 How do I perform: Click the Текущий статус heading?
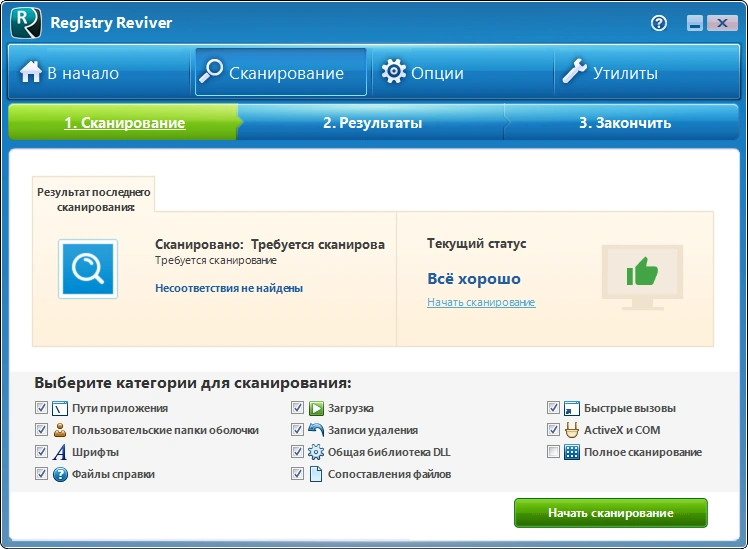pos(477,244)
